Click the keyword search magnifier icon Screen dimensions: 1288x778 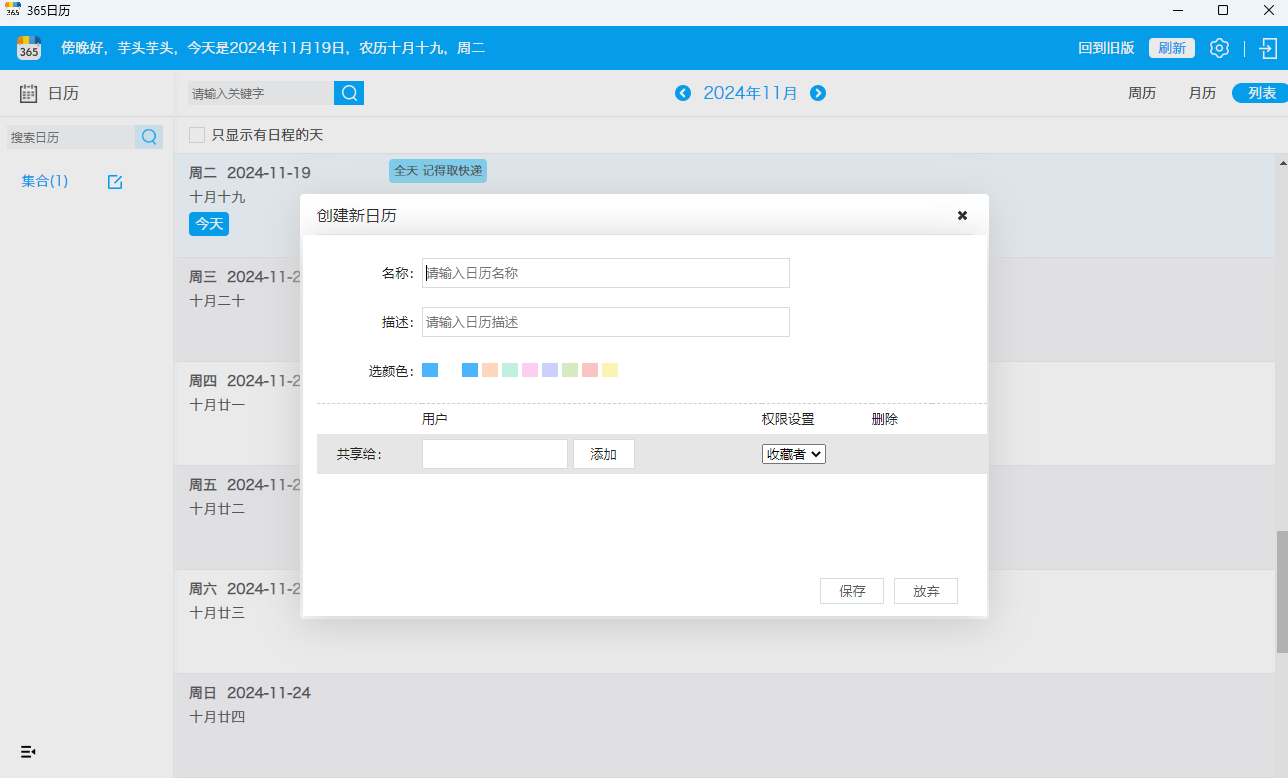pos(349,93)
